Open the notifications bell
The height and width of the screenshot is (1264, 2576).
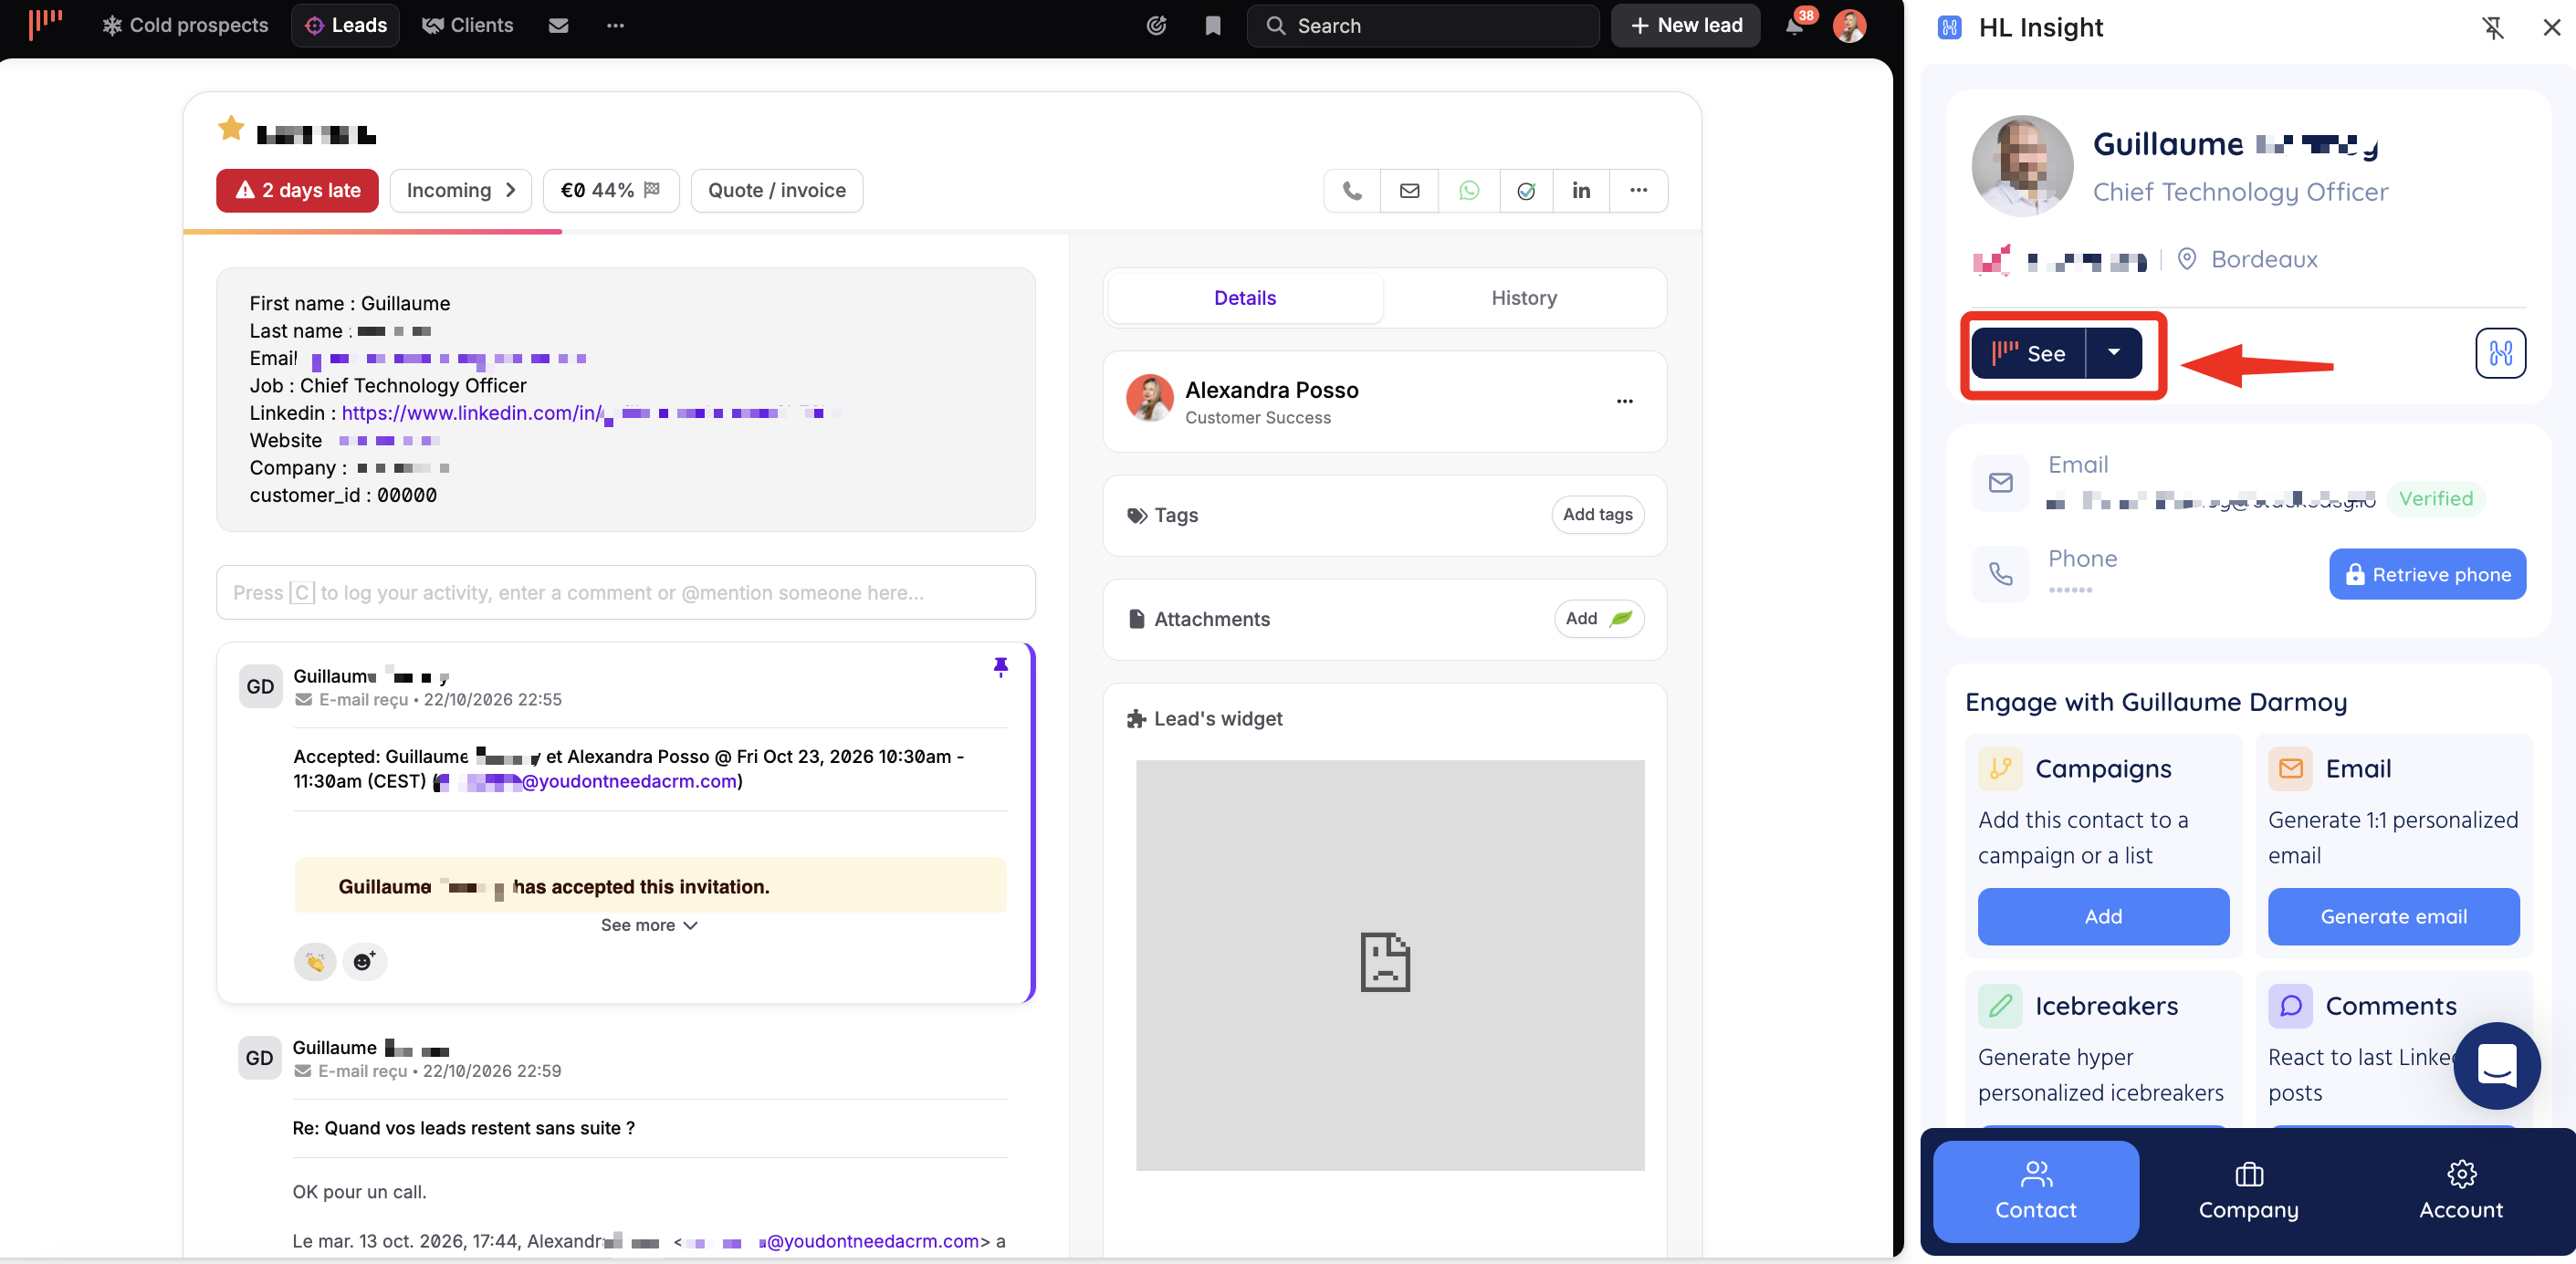coord(1795,25)
